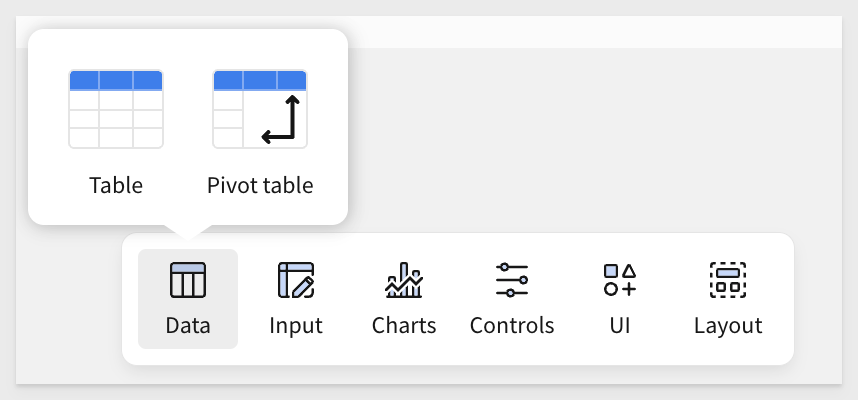858x400 pixels.
Task: Click the "Layout" label in toolbar
Action: click(x=728, y=326)
